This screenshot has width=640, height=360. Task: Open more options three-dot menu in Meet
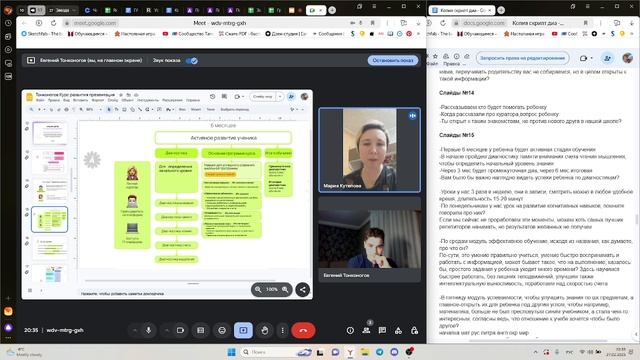pos(282,330)
